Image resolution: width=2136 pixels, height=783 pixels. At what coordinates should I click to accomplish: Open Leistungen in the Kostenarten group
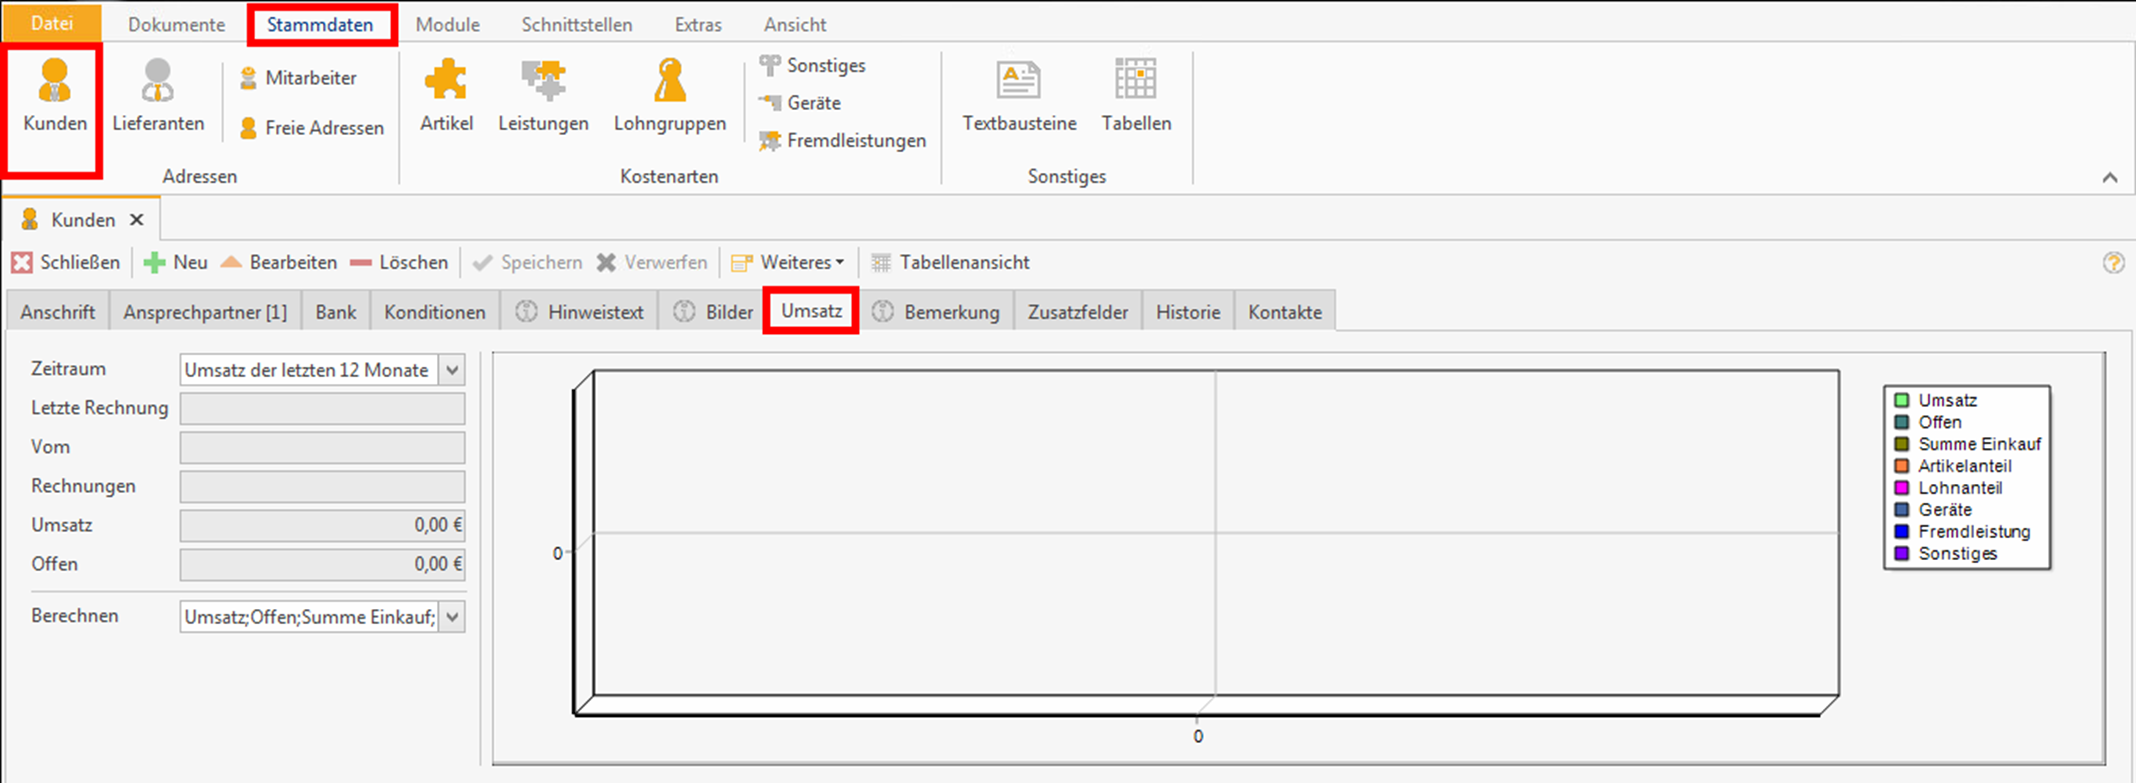(543, 96)
